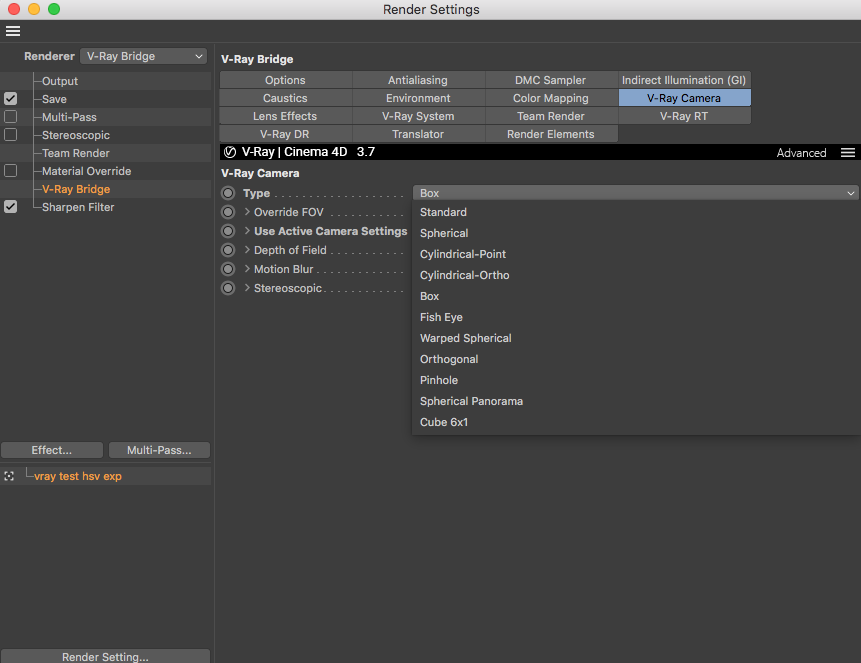Click the Render Setting... button

click(x=105, y=656)
